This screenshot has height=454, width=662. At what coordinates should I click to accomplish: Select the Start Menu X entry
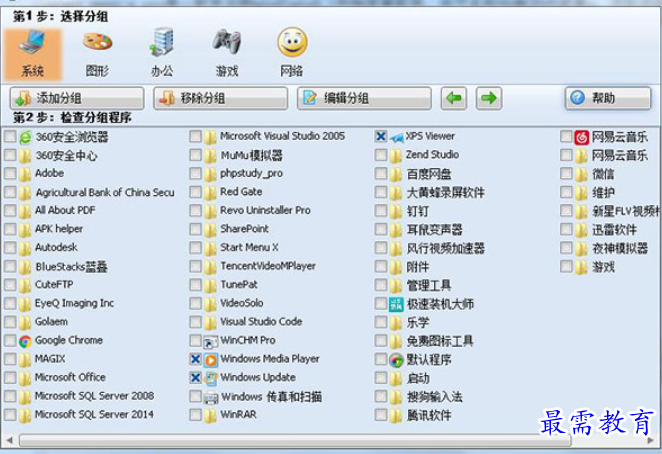click(x=249, y=247)
